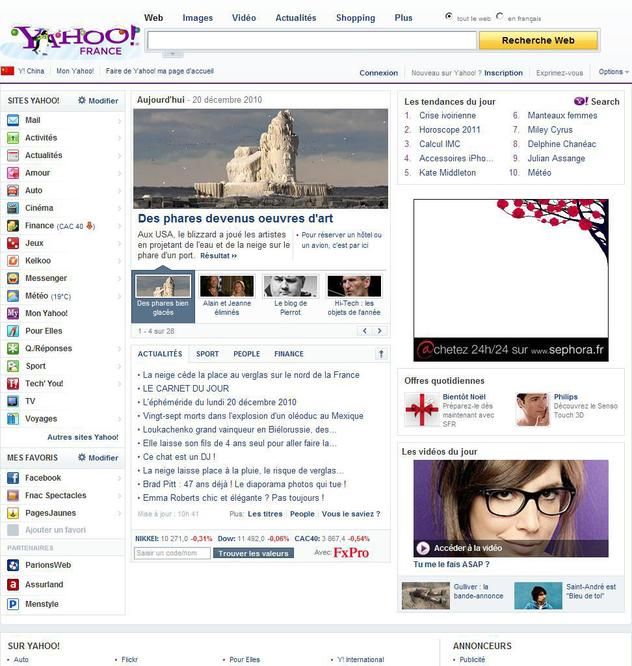632x666 pixels.
Task: Click the Trouver les valeurs button
Action: pyautogui.click(x=253, y=553)
